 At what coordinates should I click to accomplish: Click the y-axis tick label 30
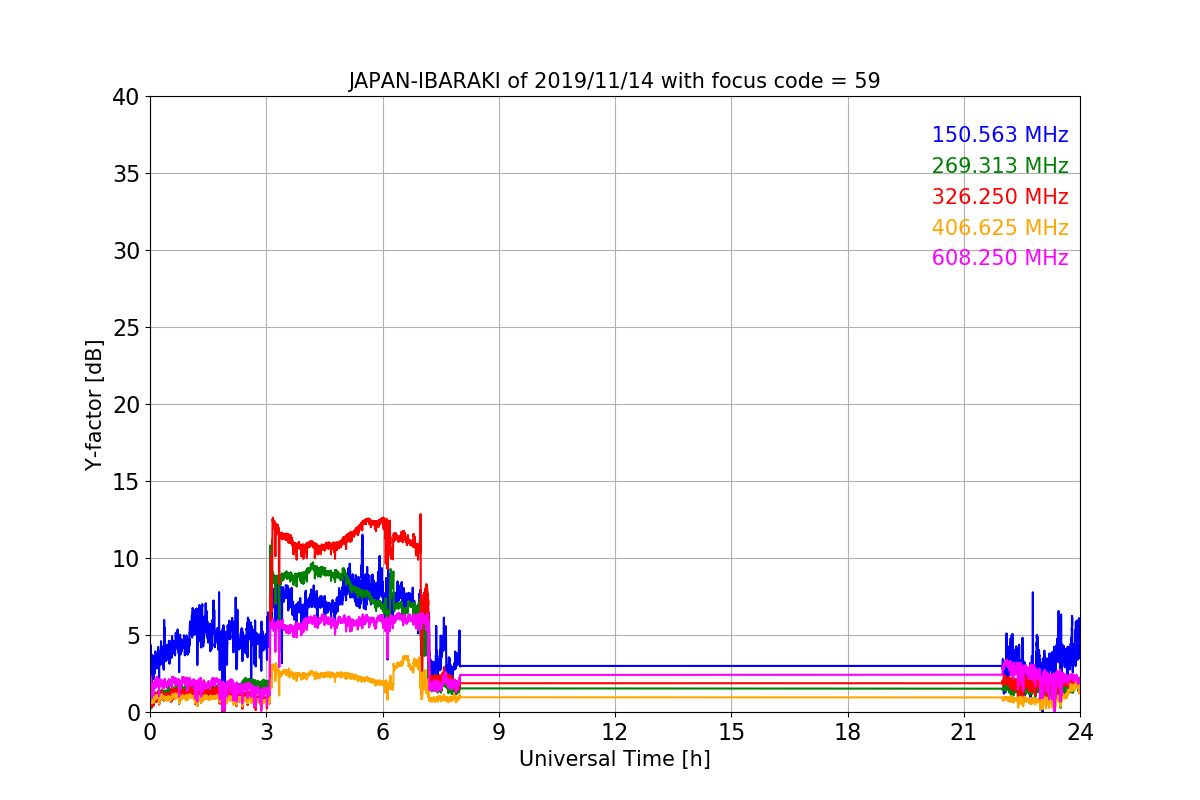[125, 251]
